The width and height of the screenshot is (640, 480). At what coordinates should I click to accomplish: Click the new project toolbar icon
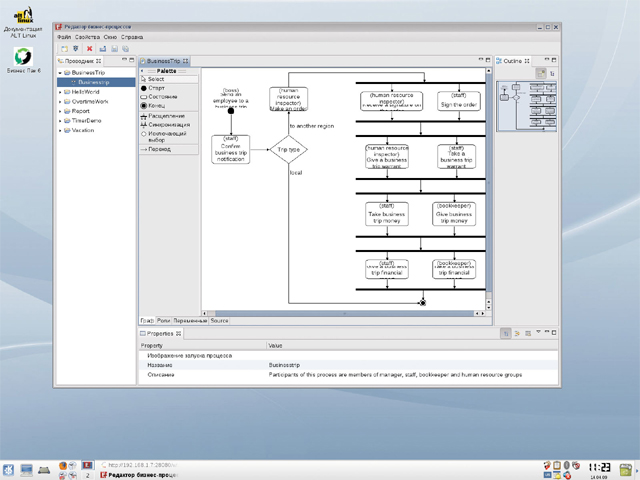[x=64, y=49]
